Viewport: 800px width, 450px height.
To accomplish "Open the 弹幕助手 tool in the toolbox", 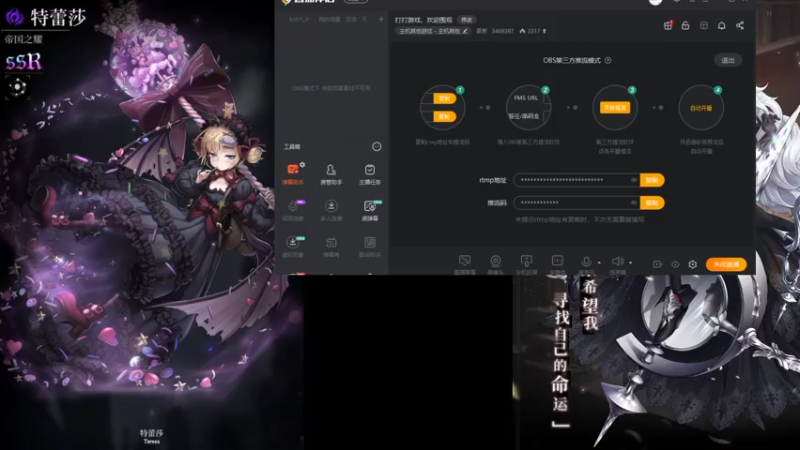I will point(293,174).
